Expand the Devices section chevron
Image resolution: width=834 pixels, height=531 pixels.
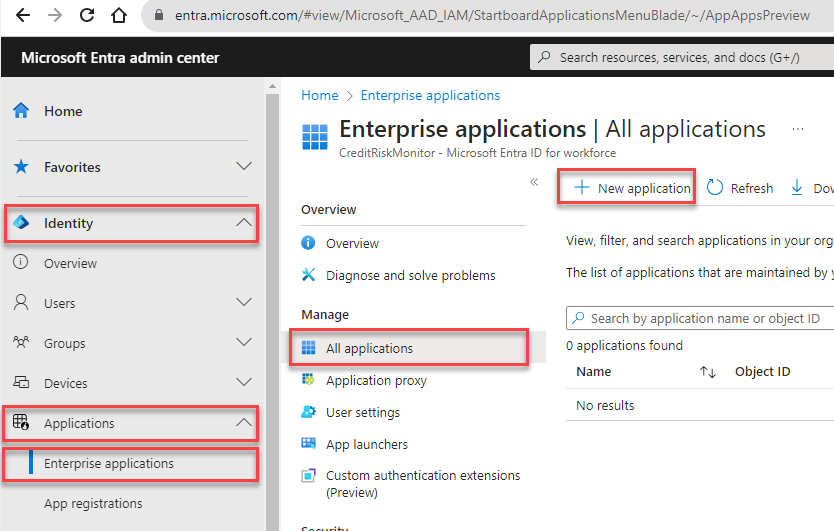244,382
